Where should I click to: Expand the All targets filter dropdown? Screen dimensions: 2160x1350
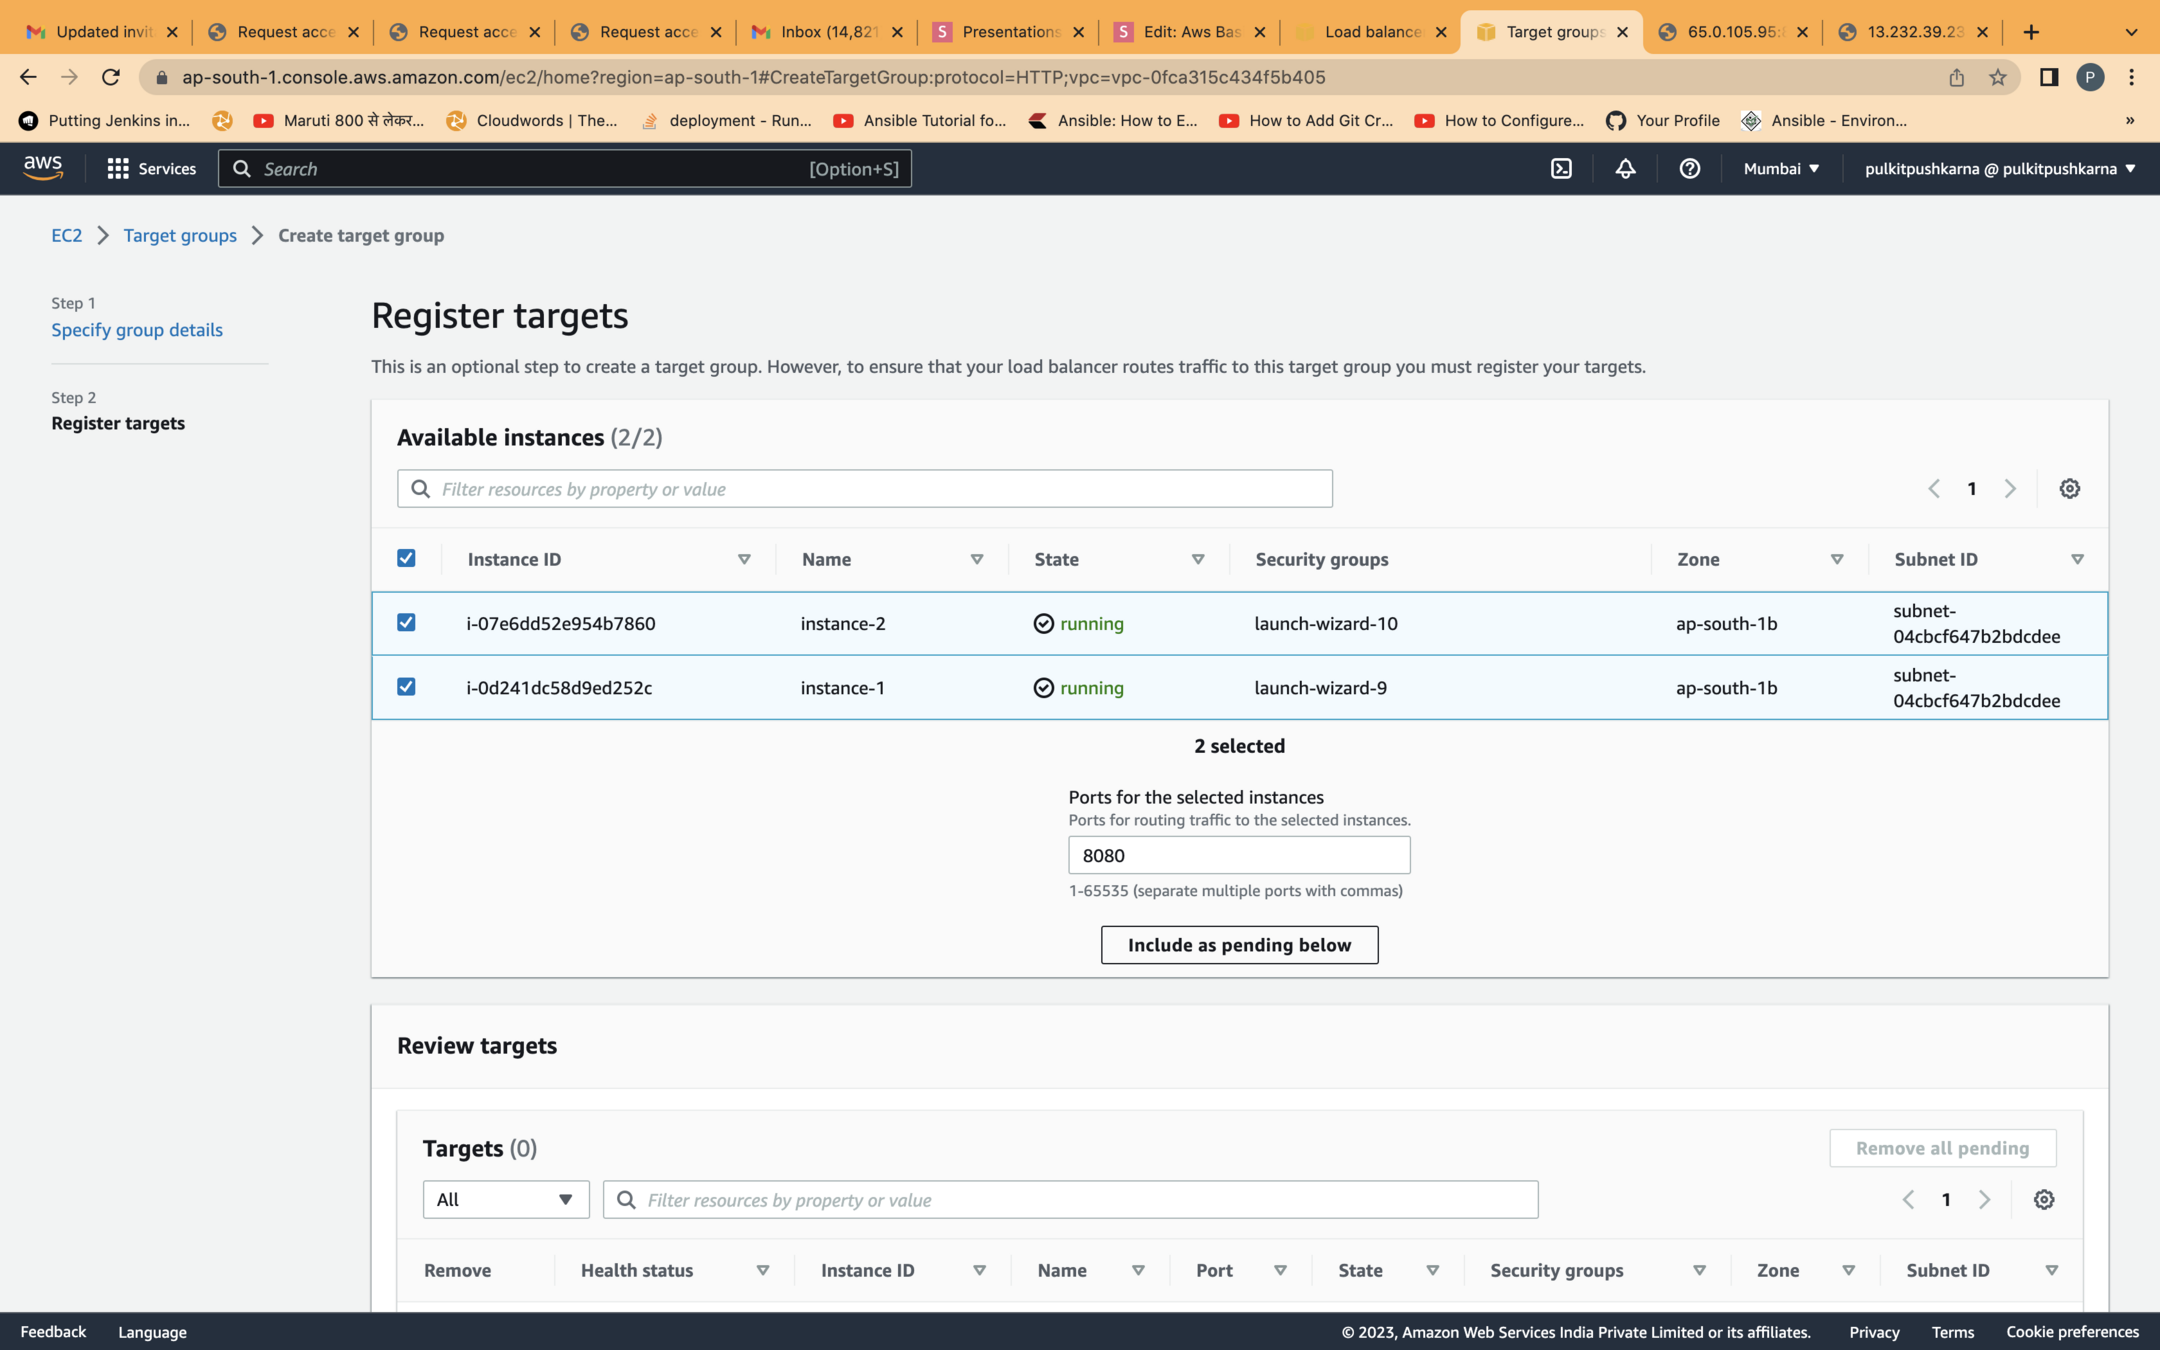tap(505, 1199)
